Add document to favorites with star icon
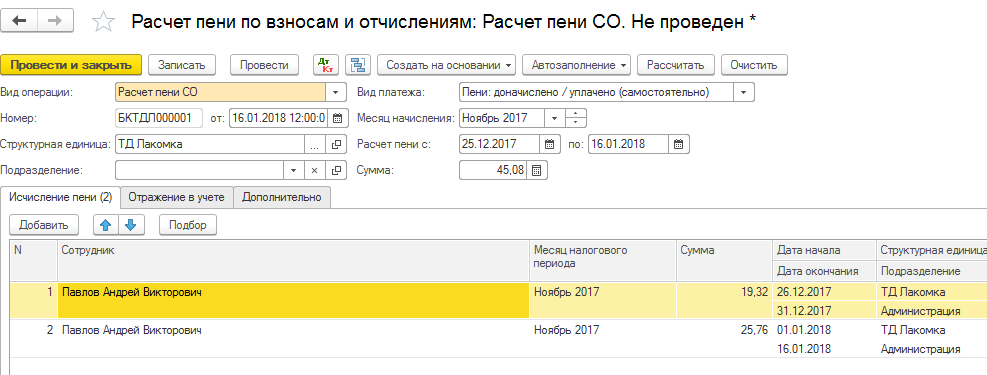 [103, 22]
